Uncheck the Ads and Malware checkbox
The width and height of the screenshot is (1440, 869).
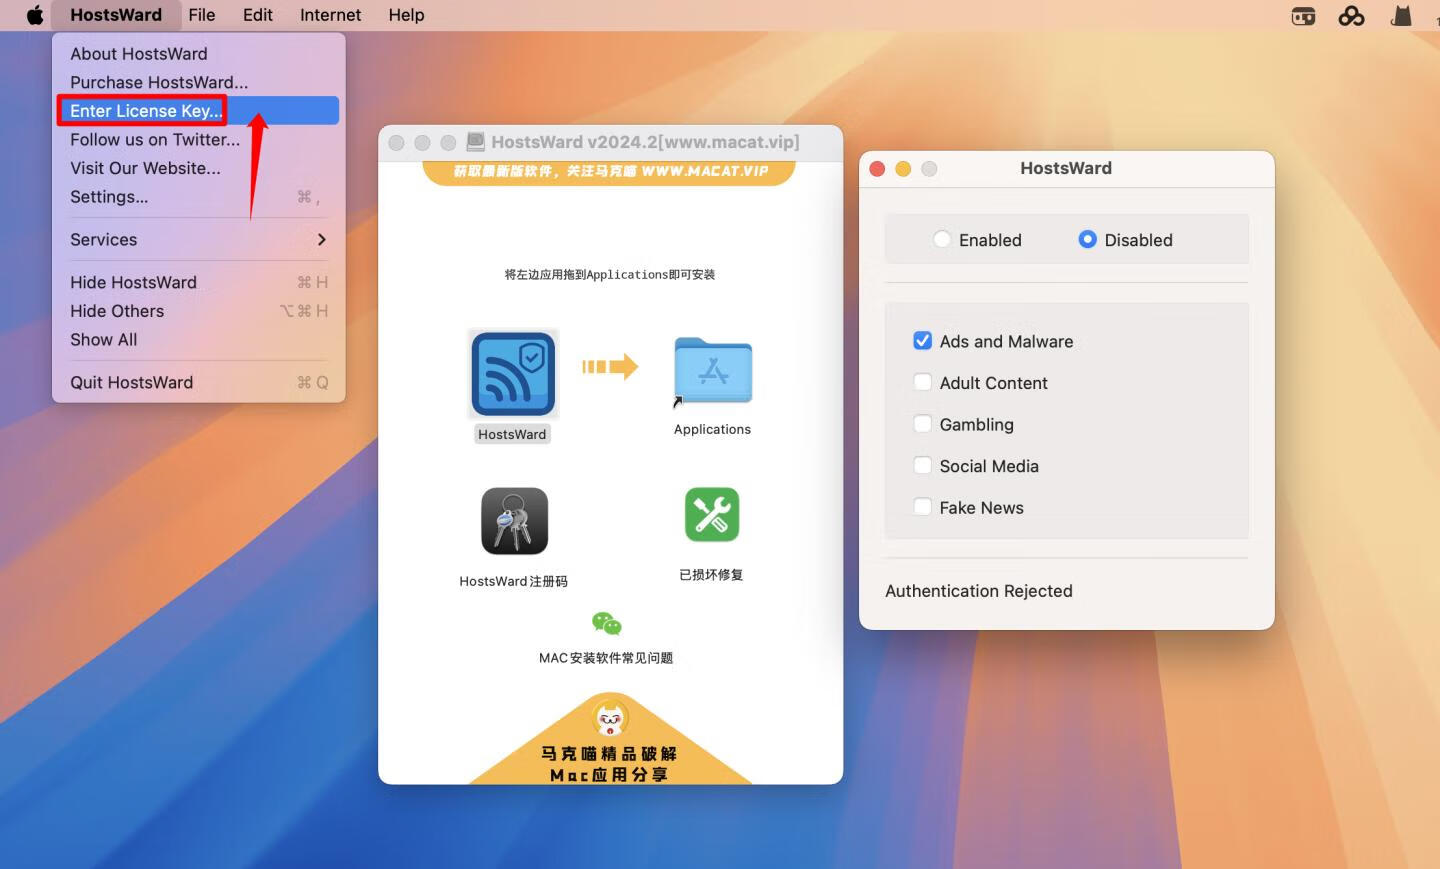(922, 341)
